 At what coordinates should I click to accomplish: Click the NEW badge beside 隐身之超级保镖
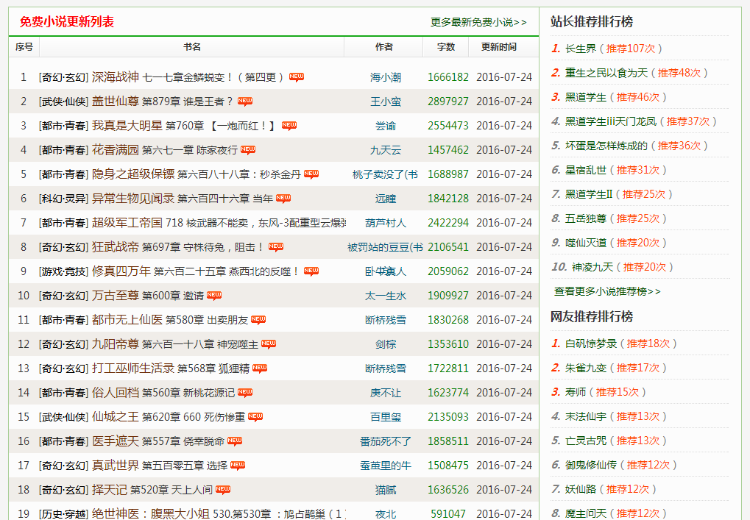(311, 174)
